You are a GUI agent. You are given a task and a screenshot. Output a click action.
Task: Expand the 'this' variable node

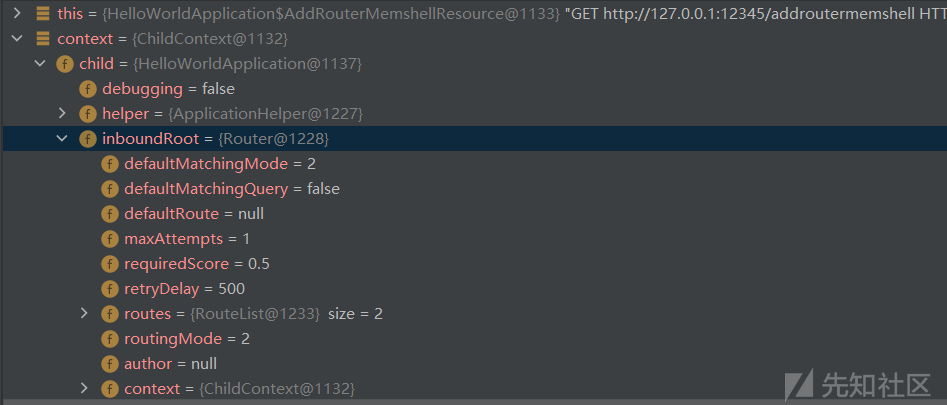[x=17, y=13]
